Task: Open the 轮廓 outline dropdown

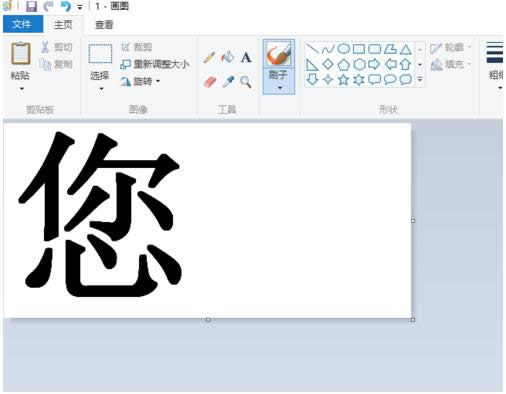Action: pyautogui.click(x=450, y=48)
